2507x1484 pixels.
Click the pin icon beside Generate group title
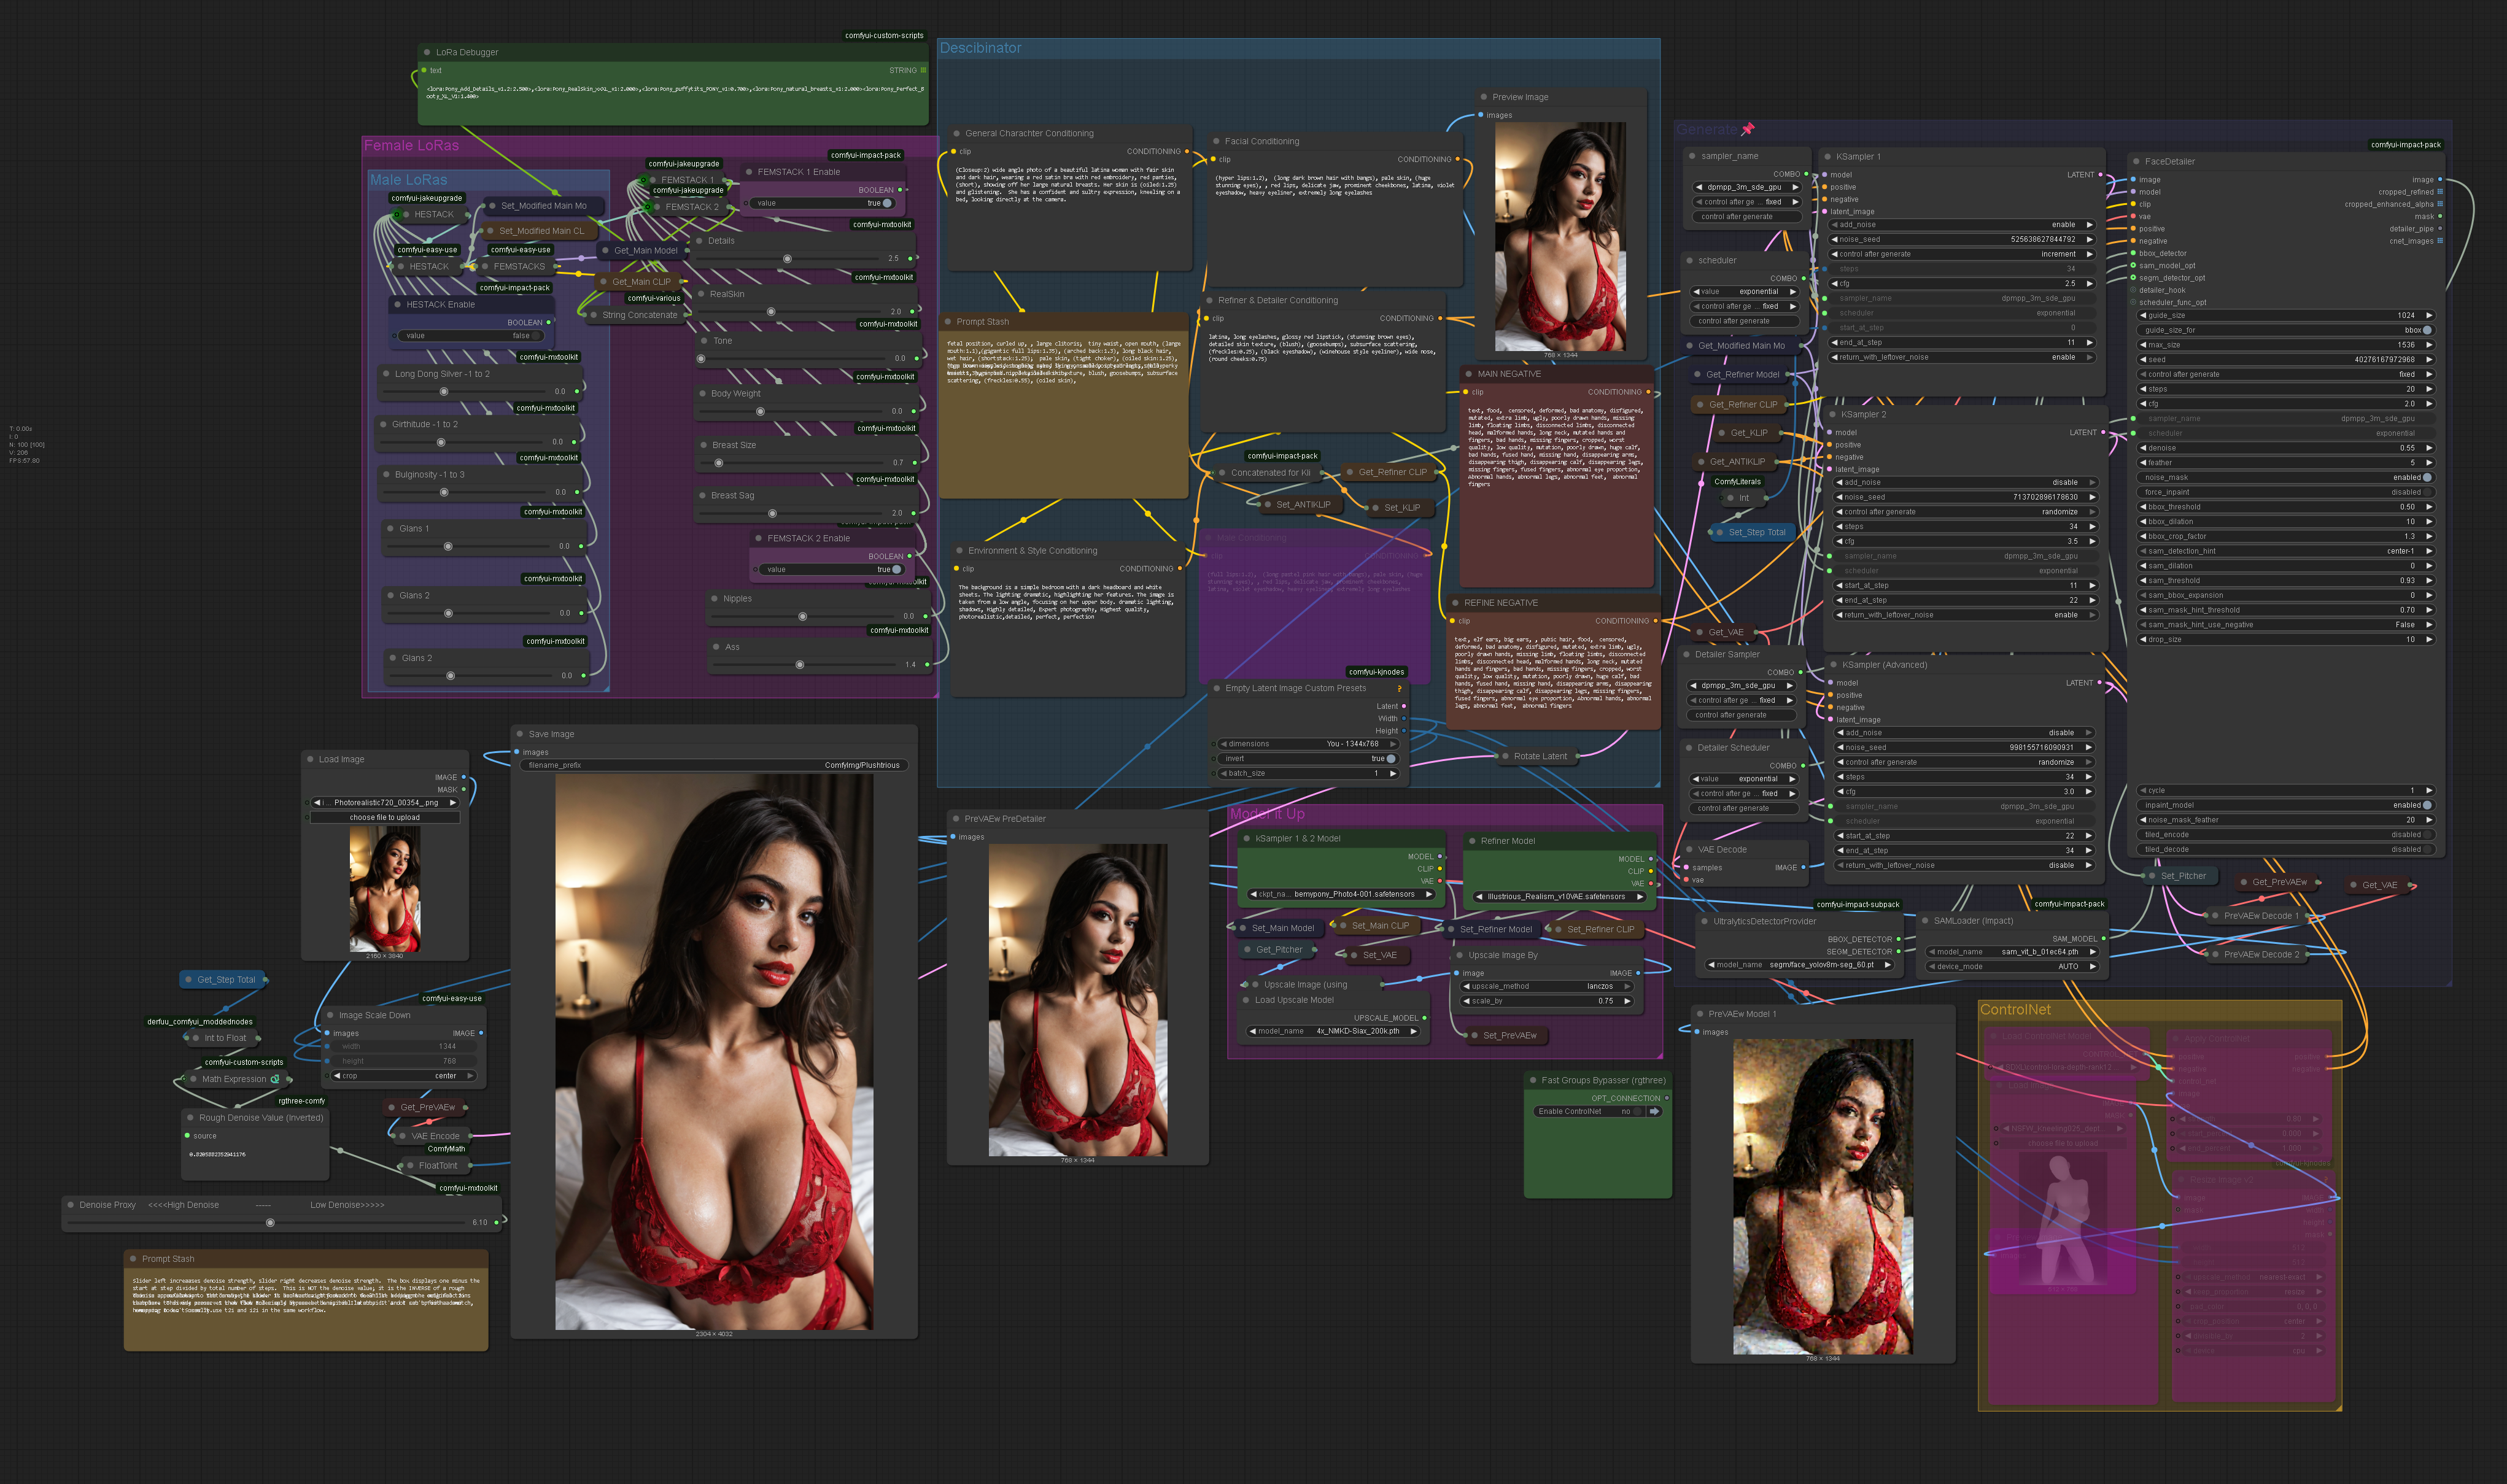click(1748, 129)
